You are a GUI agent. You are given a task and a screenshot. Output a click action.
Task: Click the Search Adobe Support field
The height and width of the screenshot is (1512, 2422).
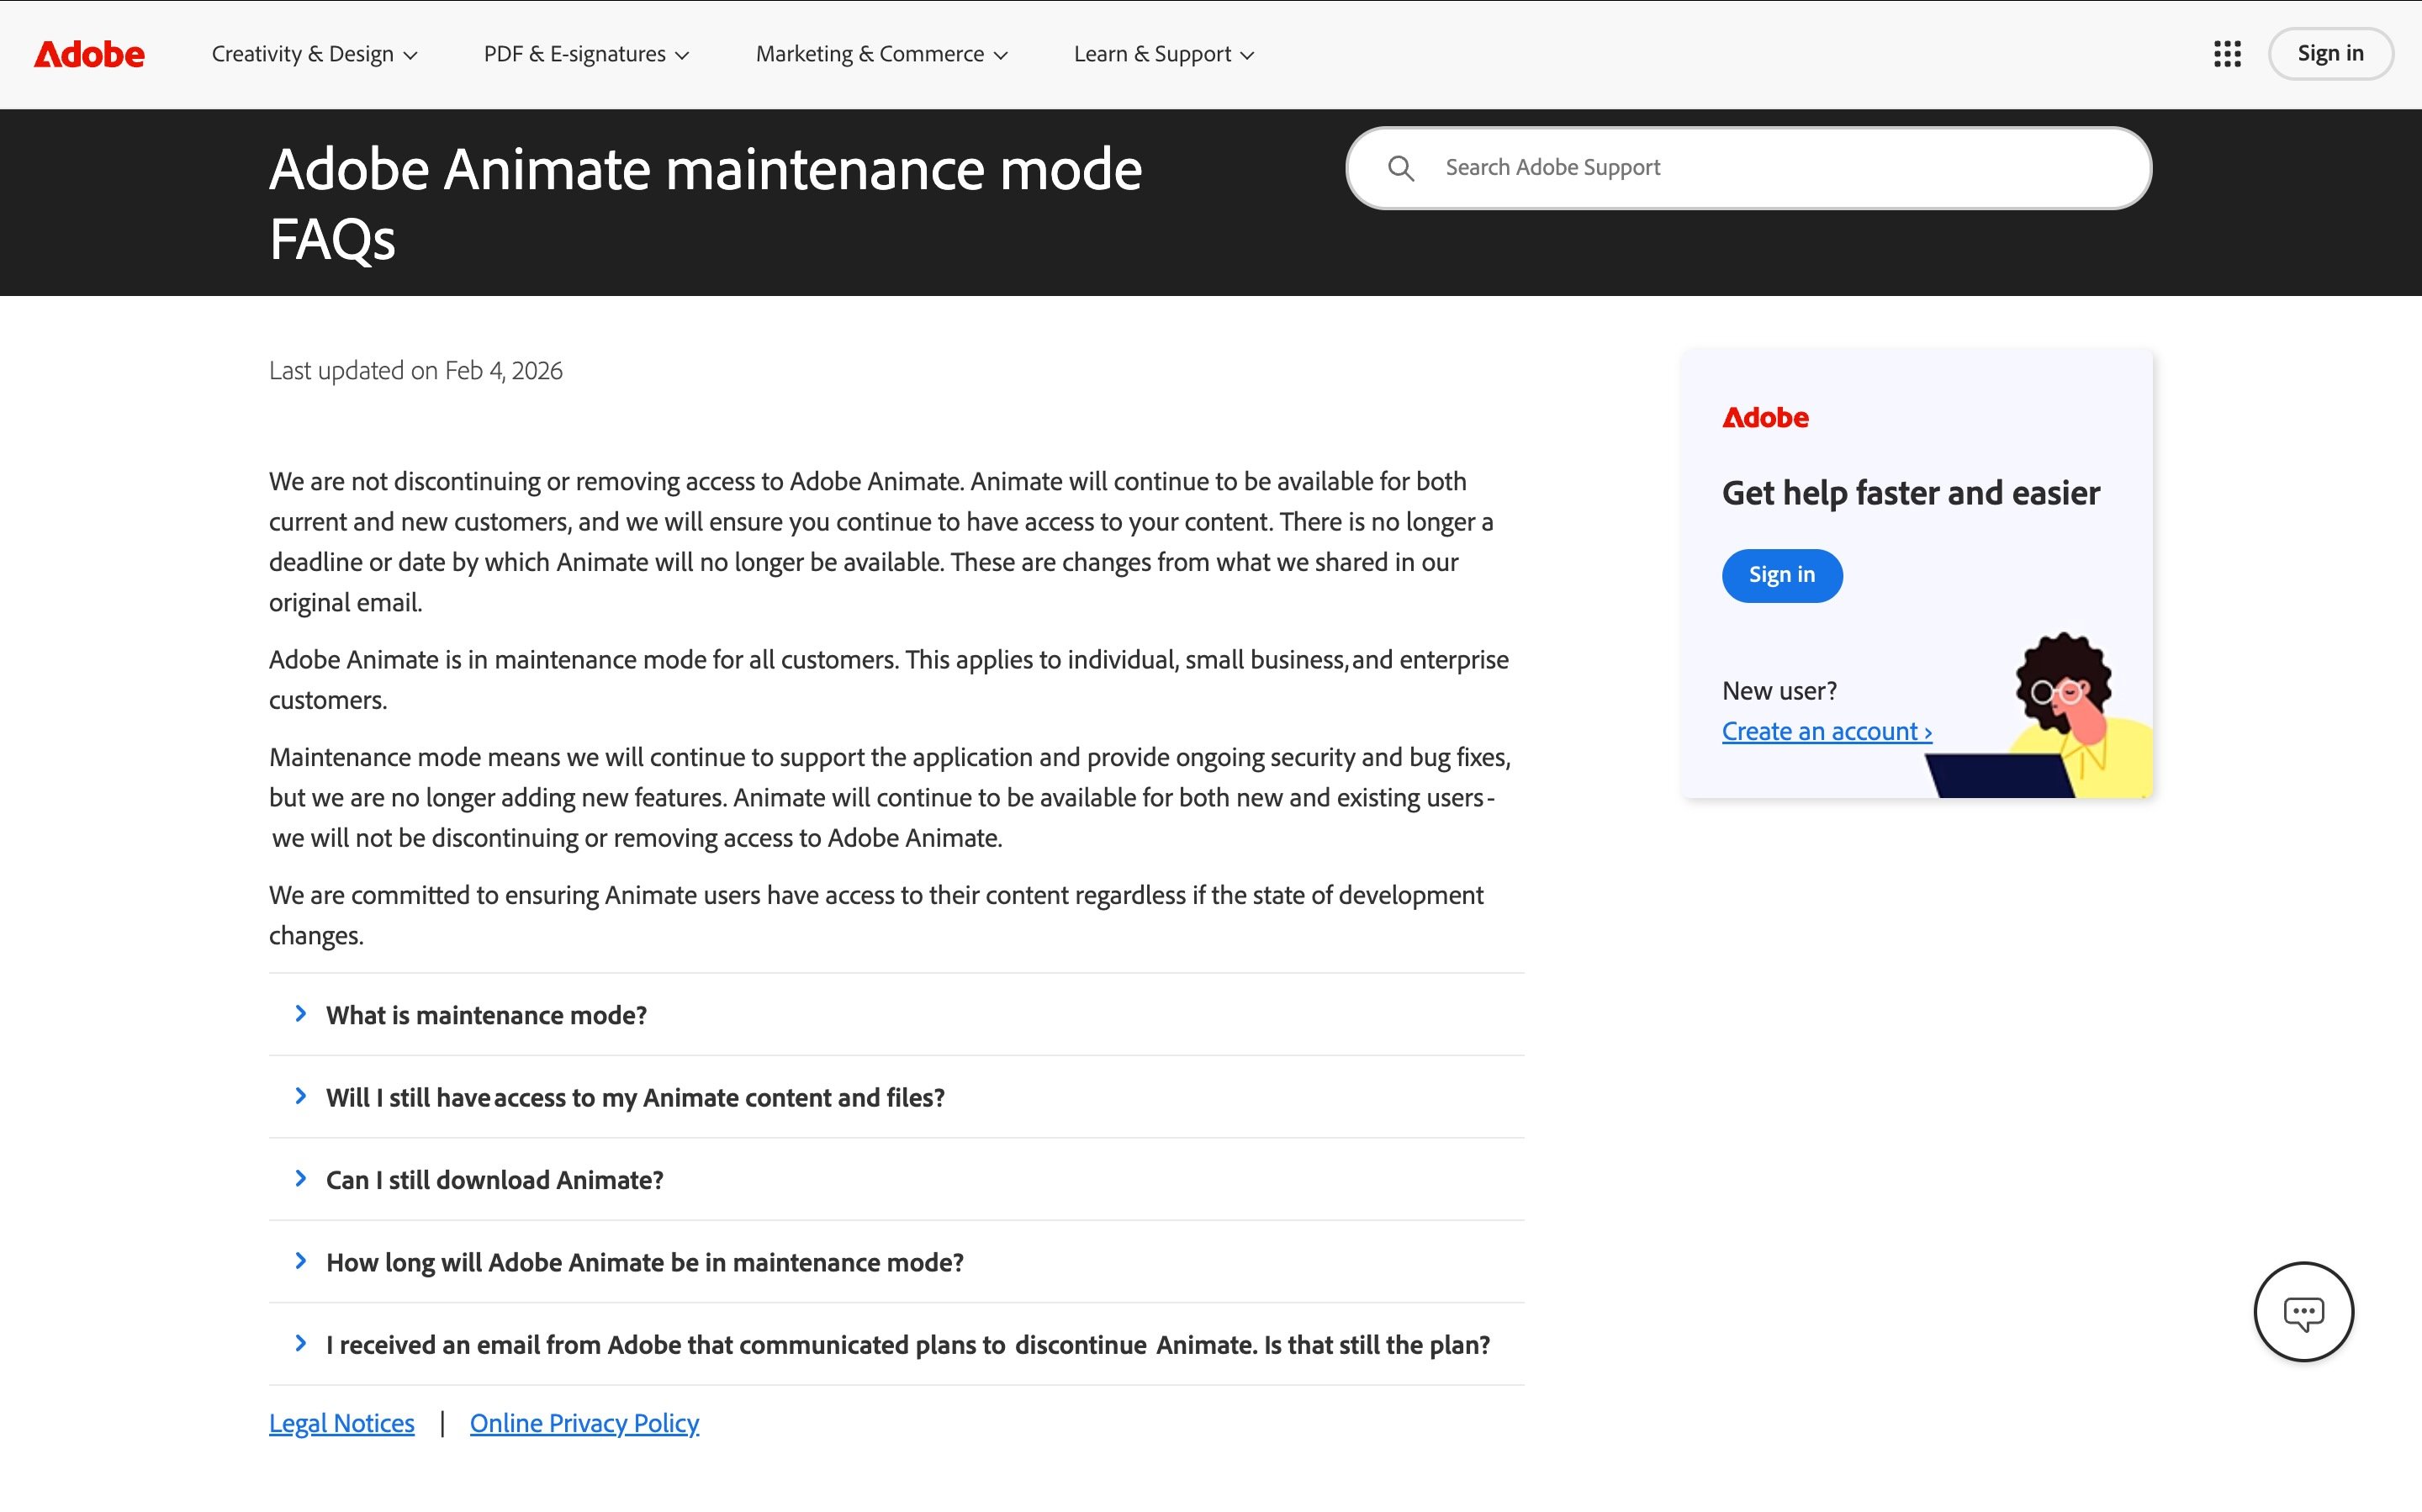[x=1700, y=167]
